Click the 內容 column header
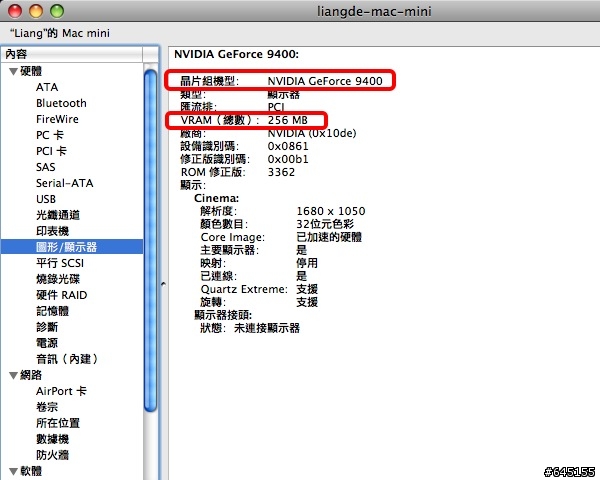 pyautogui.click(x=72, y=54)
